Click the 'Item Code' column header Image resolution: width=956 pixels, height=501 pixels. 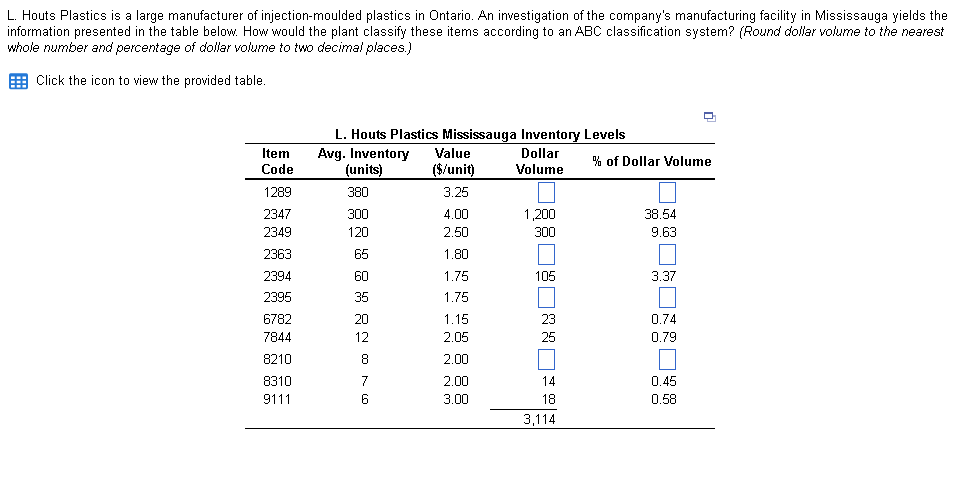pos(276,161)
